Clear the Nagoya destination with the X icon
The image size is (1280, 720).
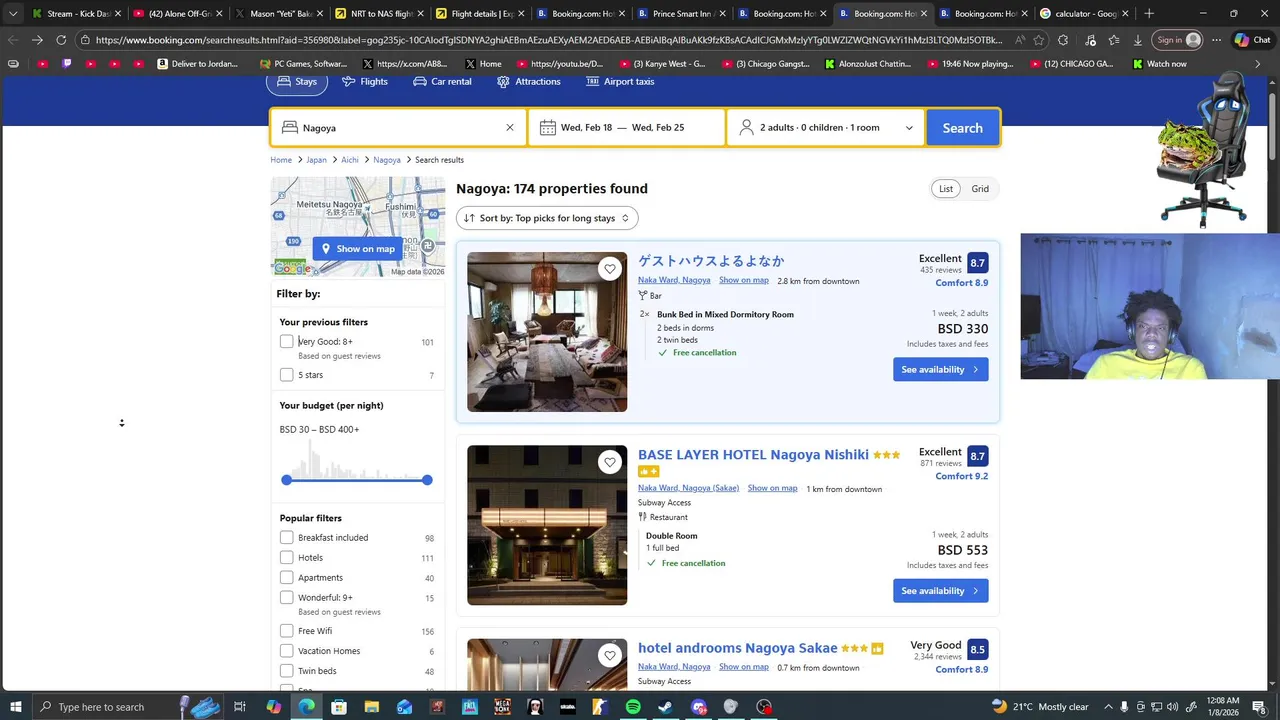point(509,128)
